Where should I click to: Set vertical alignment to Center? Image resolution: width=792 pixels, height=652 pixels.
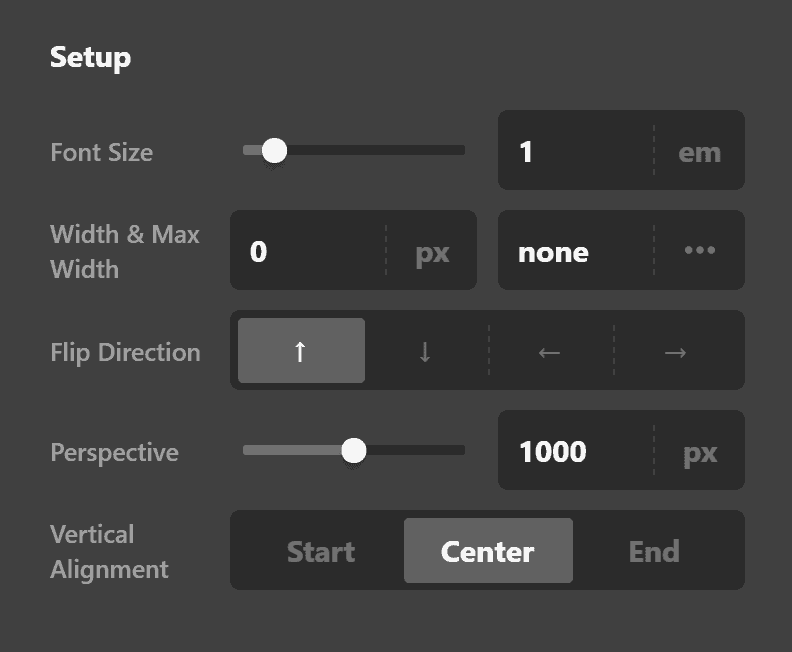(x=488, y=551)
